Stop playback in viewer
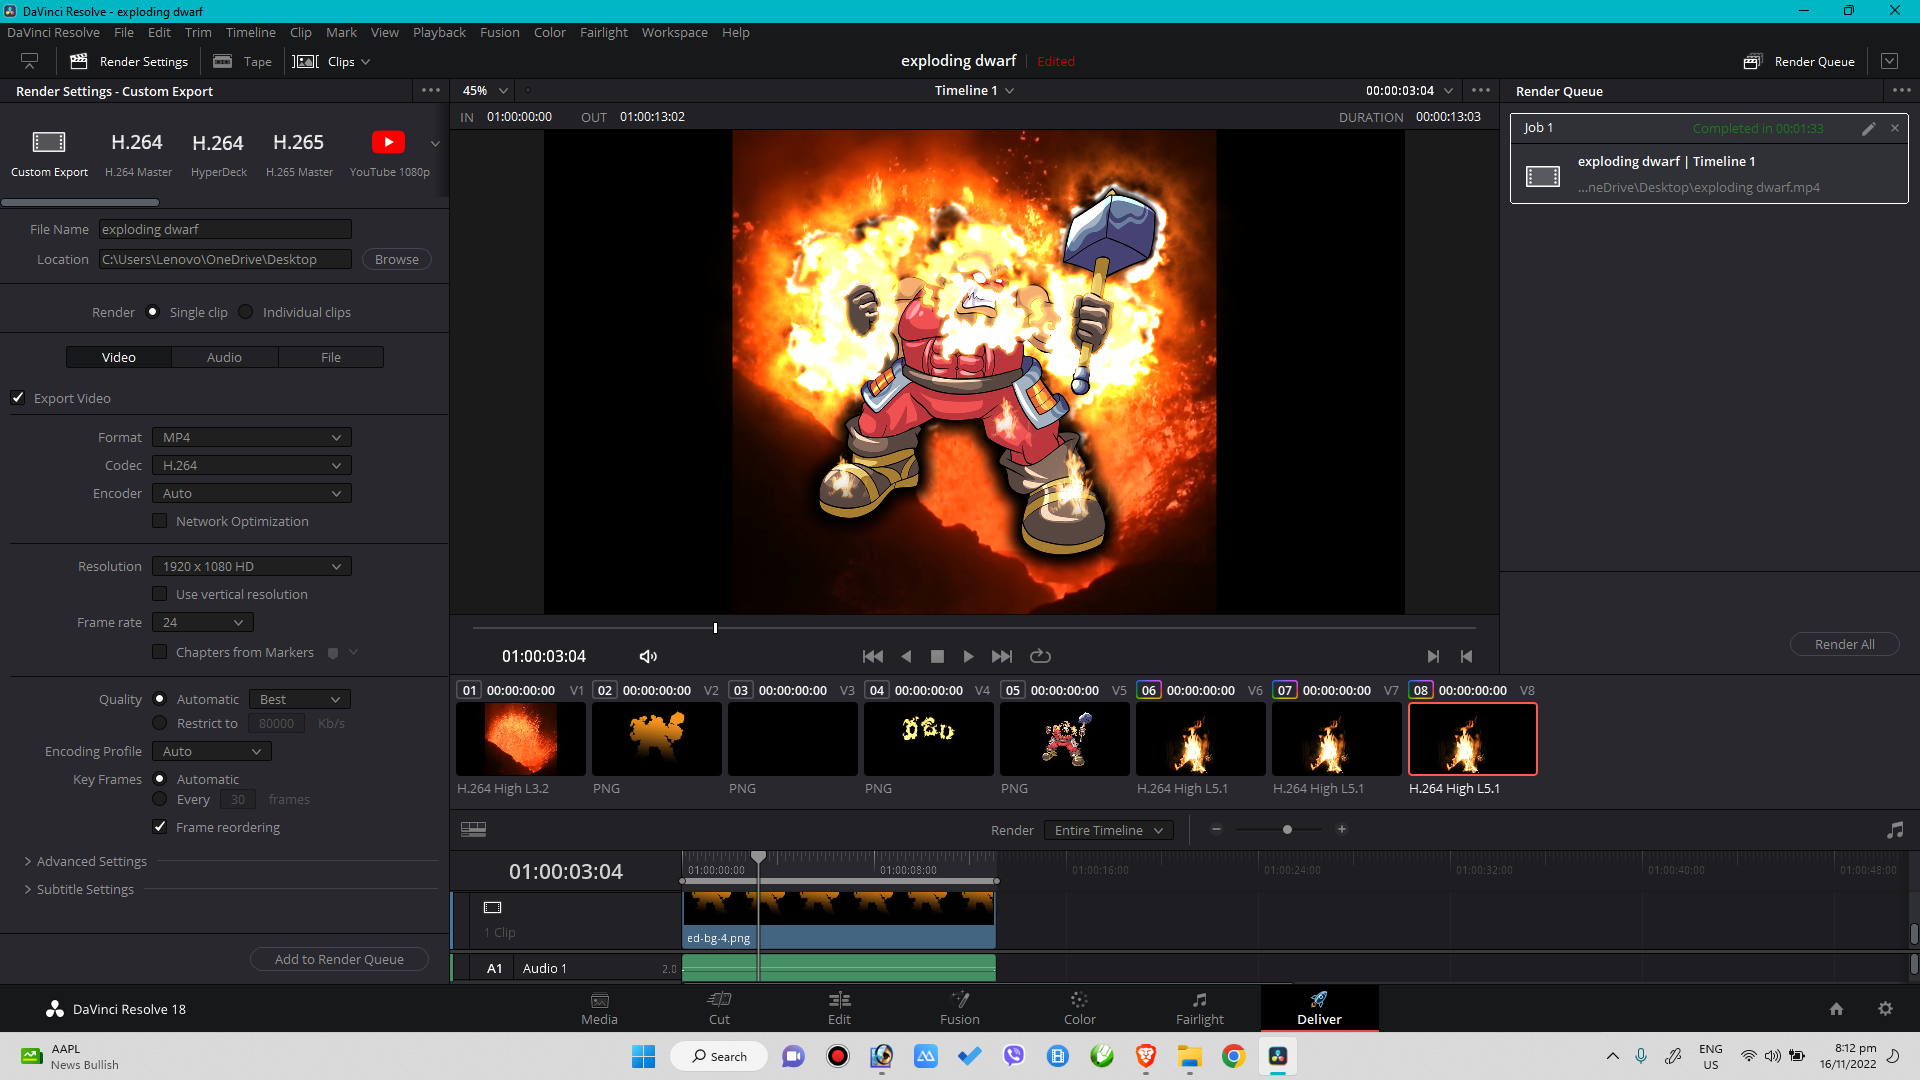The height and width of the screenshot is (1080, 1920). click(x=937, y=656)
